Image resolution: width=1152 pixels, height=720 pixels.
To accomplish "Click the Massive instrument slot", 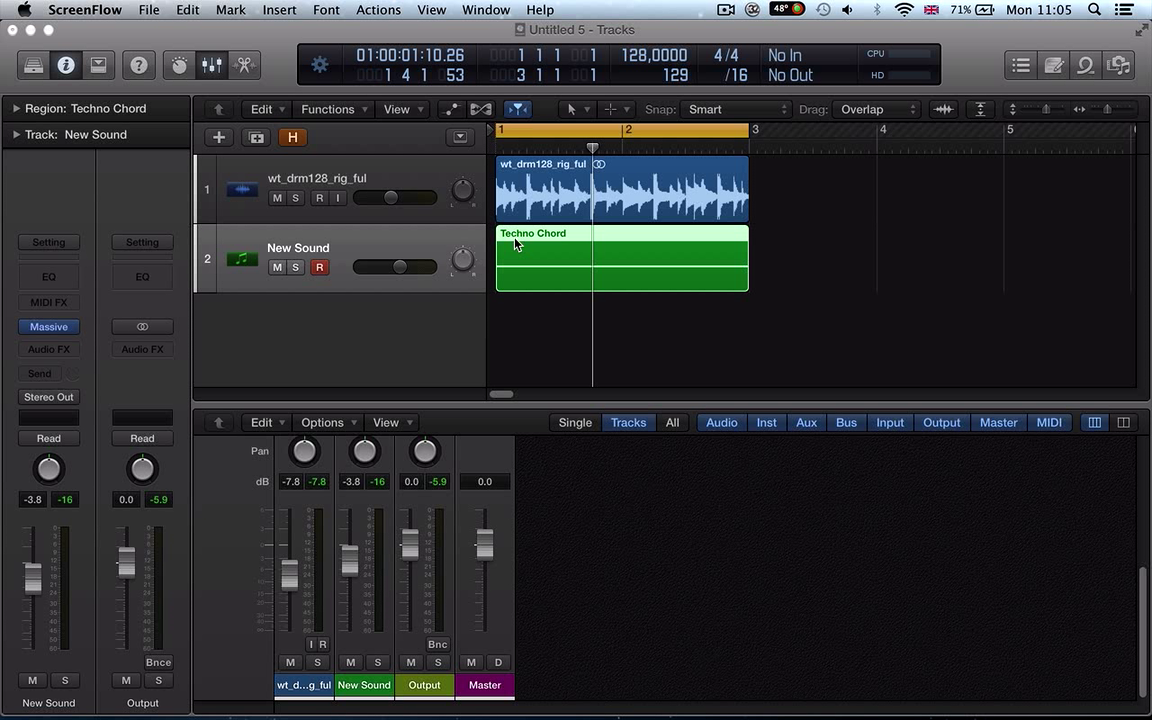I will (x=48, y=326).
